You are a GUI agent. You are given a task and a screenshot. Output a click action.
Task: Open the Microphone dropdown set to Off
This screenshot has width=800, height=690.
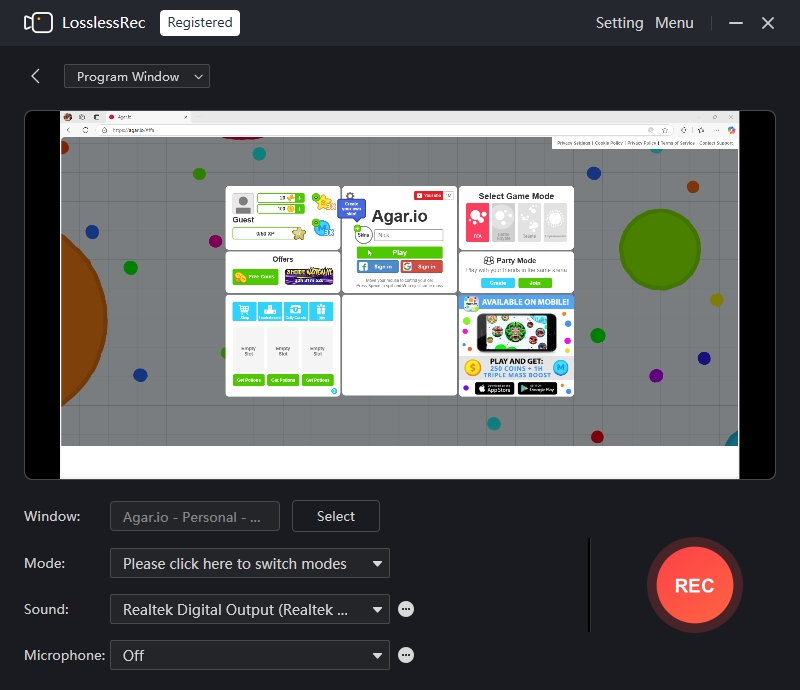point(249,655)
